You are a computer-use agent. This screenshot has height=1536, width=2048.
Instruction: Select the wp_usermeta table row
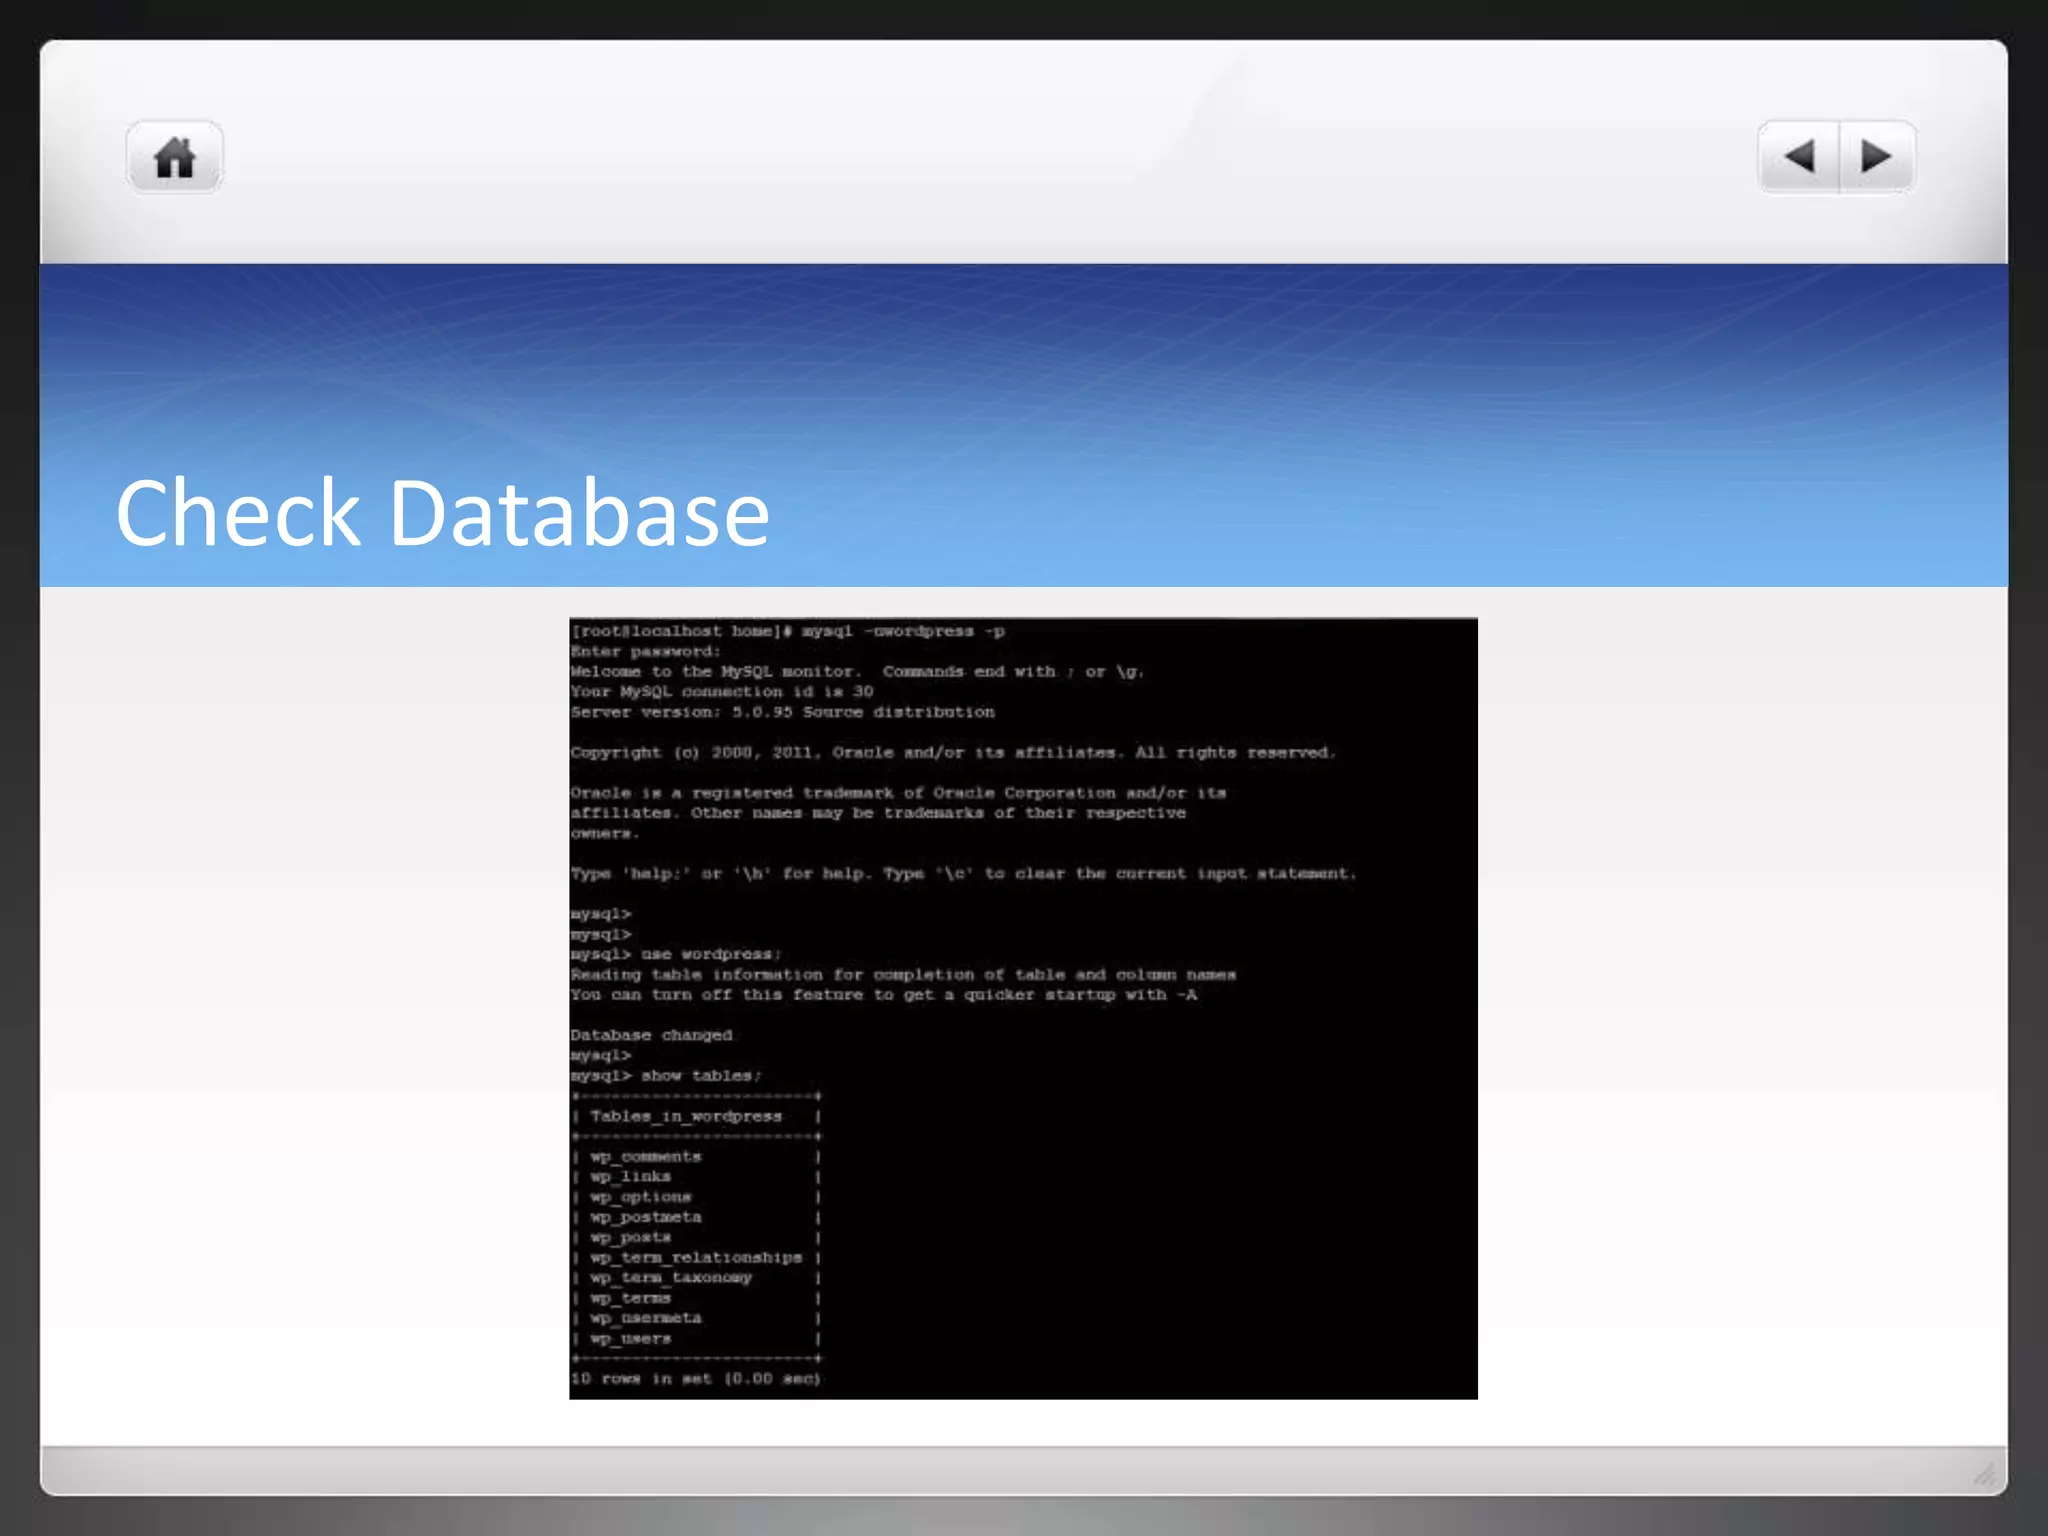697,1318
